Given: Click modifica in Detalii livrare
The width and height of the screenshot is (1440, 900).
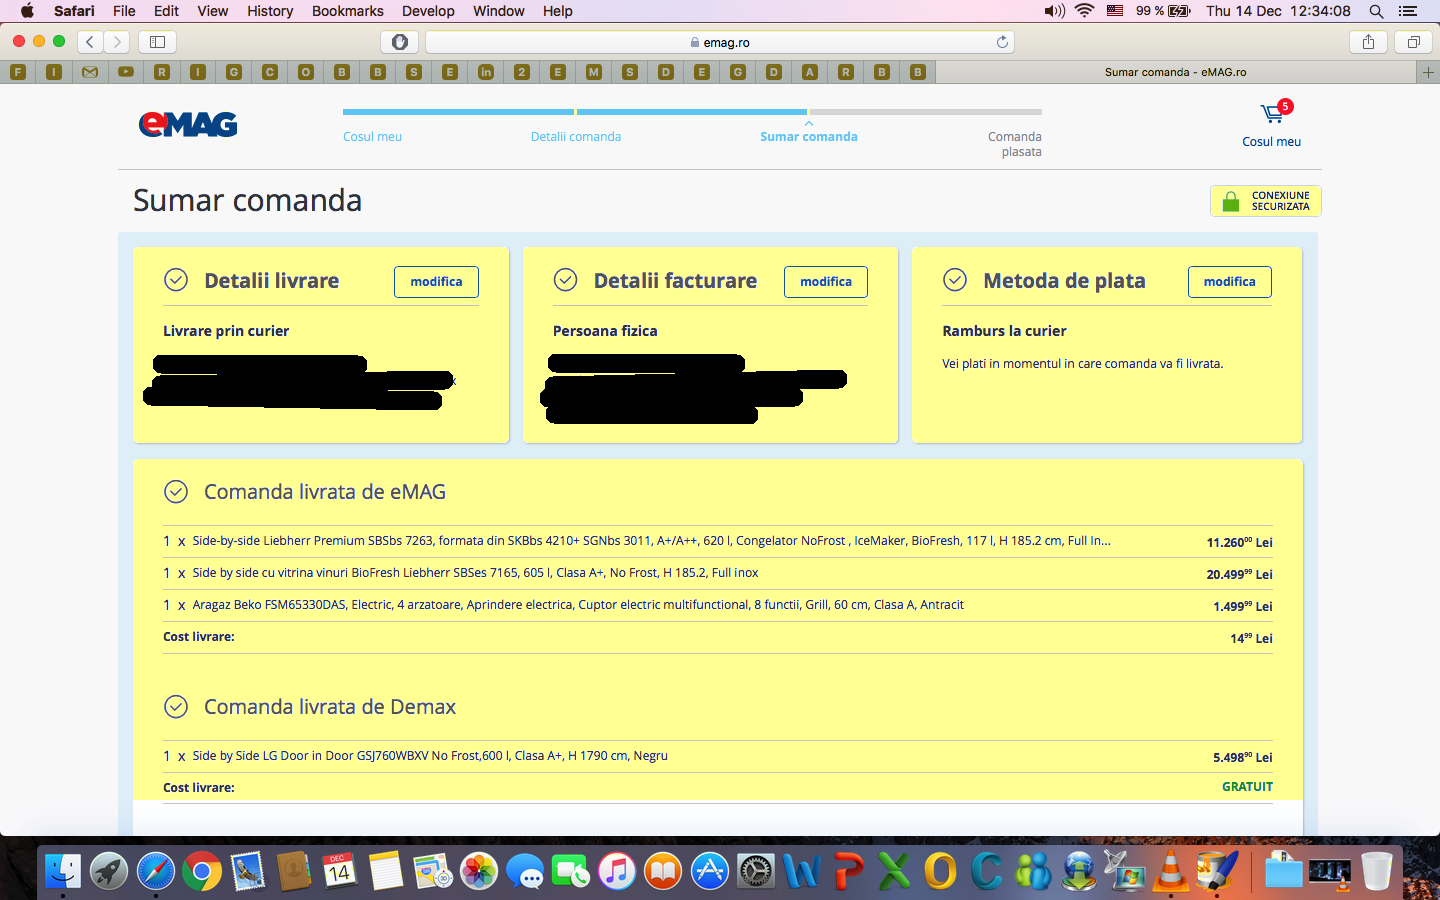Looking at the screenshot, I should click(x=436, y=282).
